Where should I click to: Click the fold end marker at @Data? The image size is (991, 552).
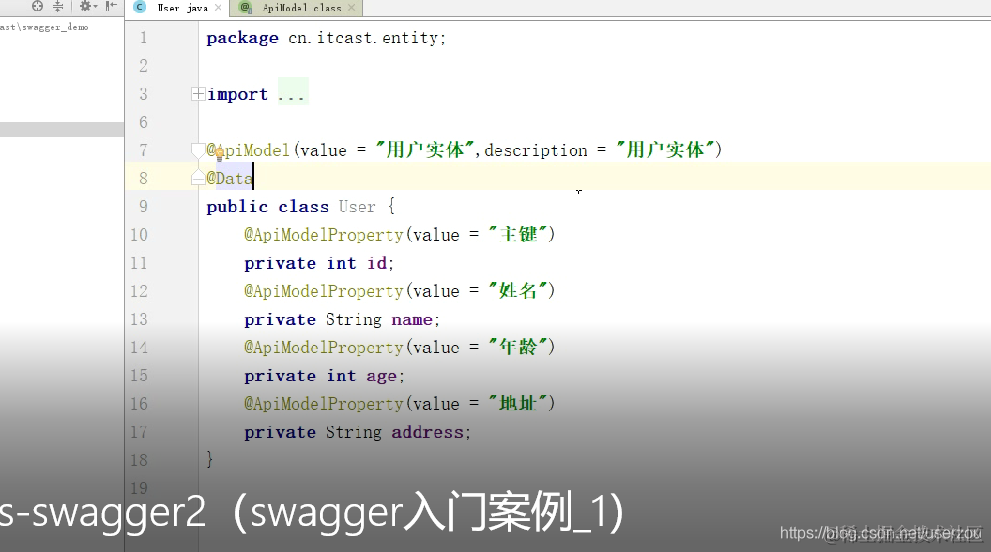198,178
